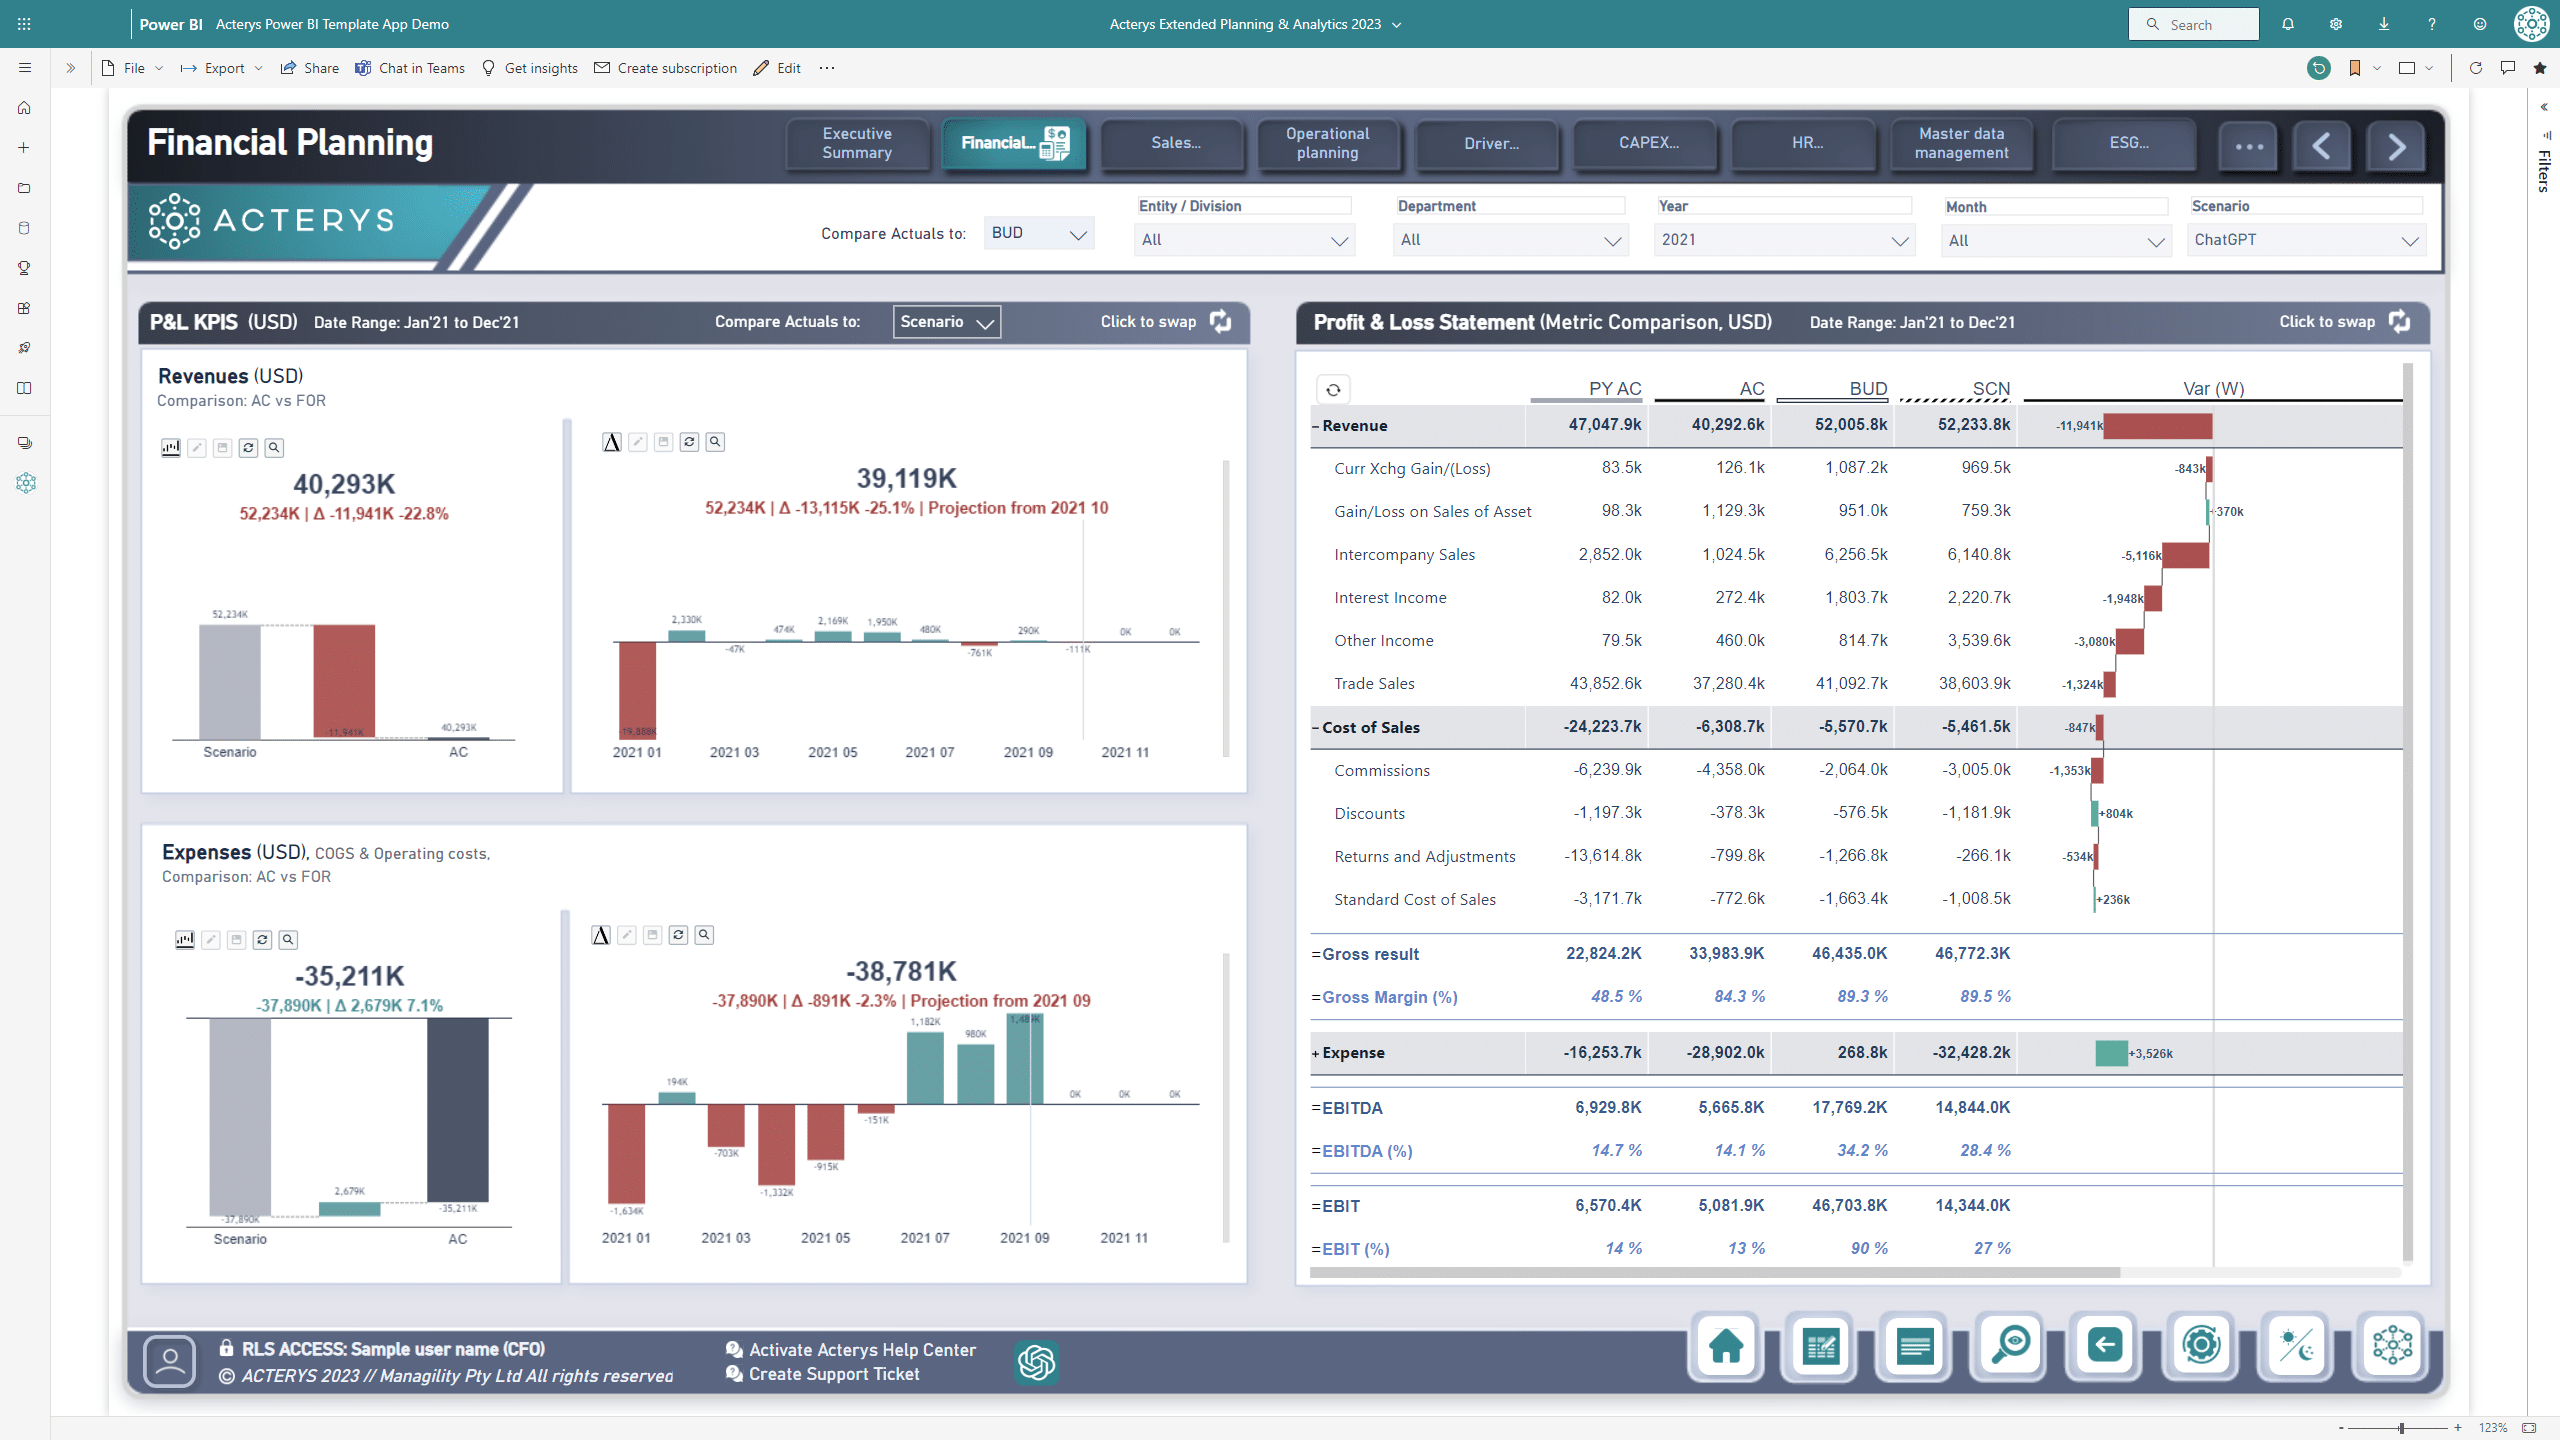Click the Home button in footer

[1726, 1346]
